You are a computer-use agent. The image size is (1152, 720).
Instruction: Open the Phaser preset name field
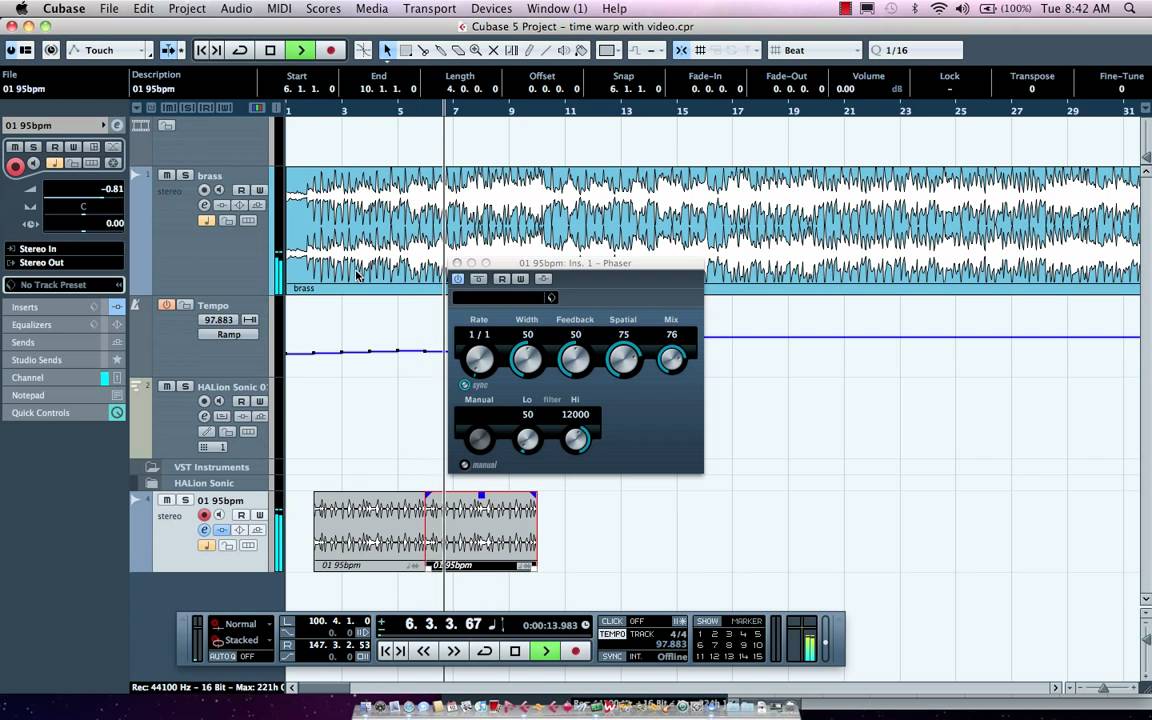(499, 297)
